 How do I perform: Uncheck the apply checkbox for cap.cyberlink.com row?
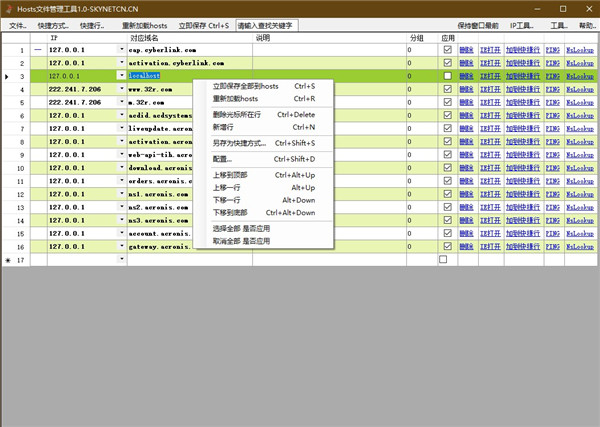[447, 49]
